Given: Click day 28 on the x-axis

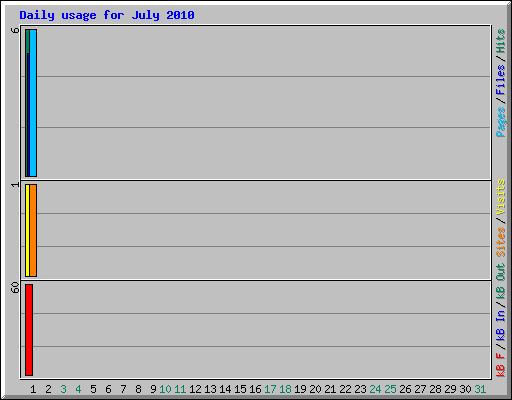Looking at the screenshot, I should coord(435,389).
